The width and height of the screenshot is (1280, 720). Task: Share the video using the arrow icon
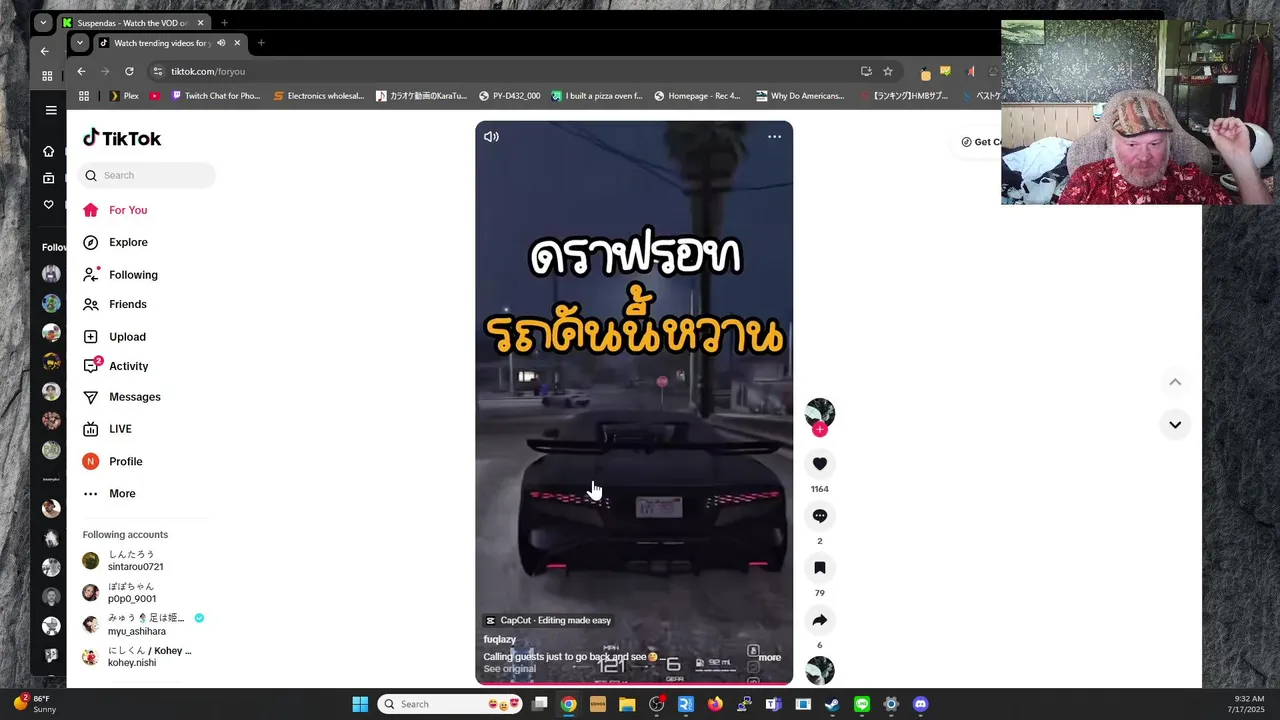click(820, 620)
